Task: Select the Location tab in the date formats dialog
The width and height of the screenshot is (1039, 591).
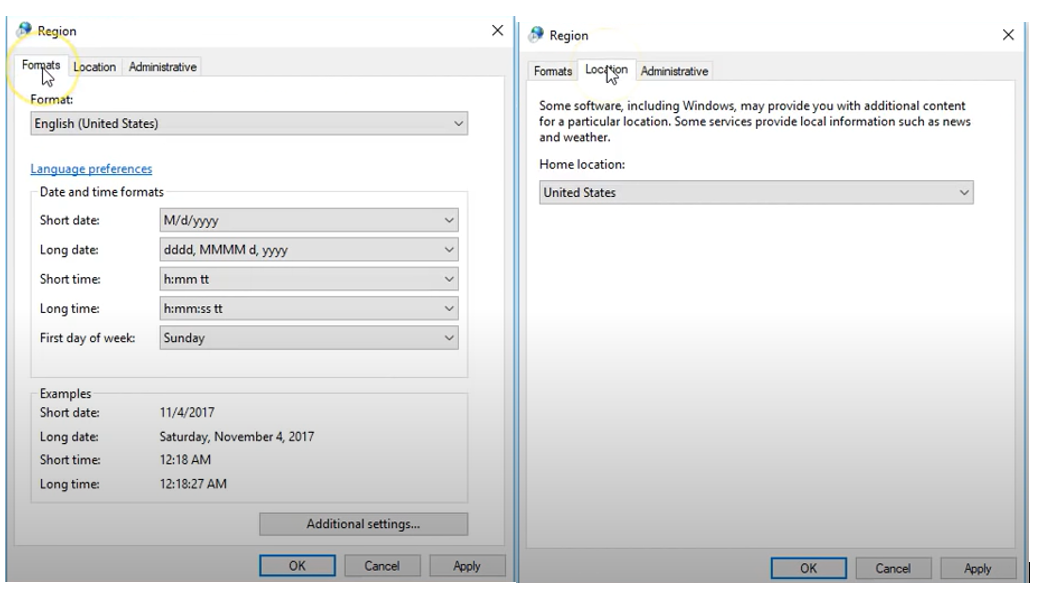Action: 95,67
